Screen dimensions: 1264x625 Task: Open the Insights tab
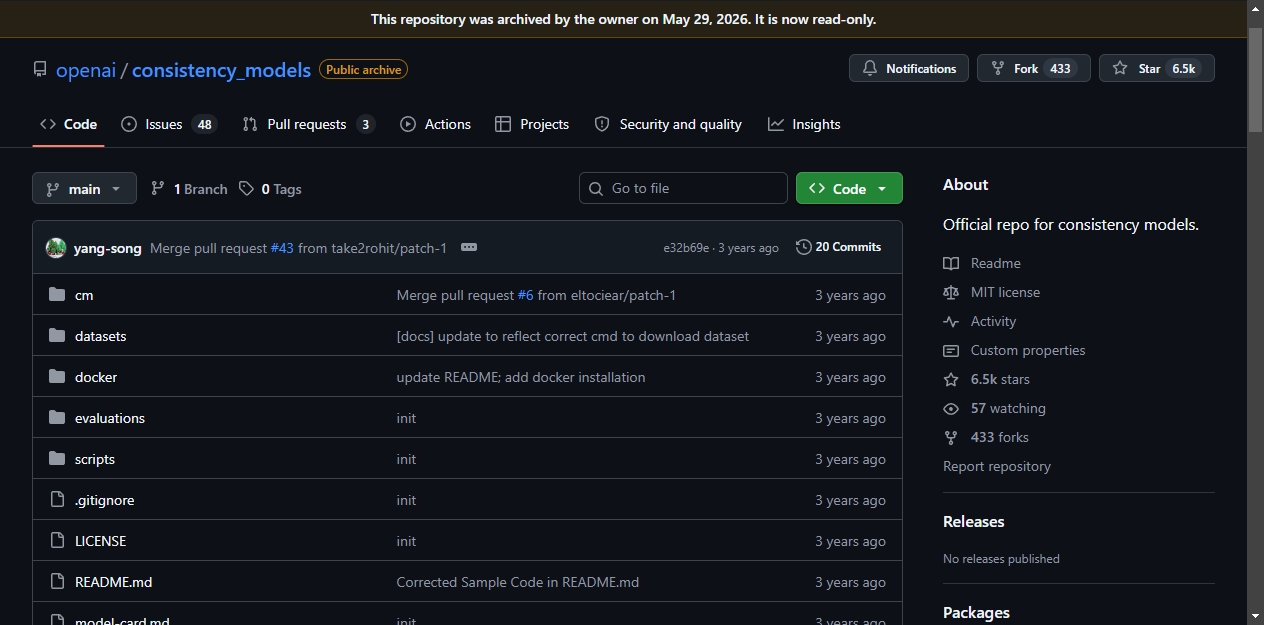[x=804, y=124]
